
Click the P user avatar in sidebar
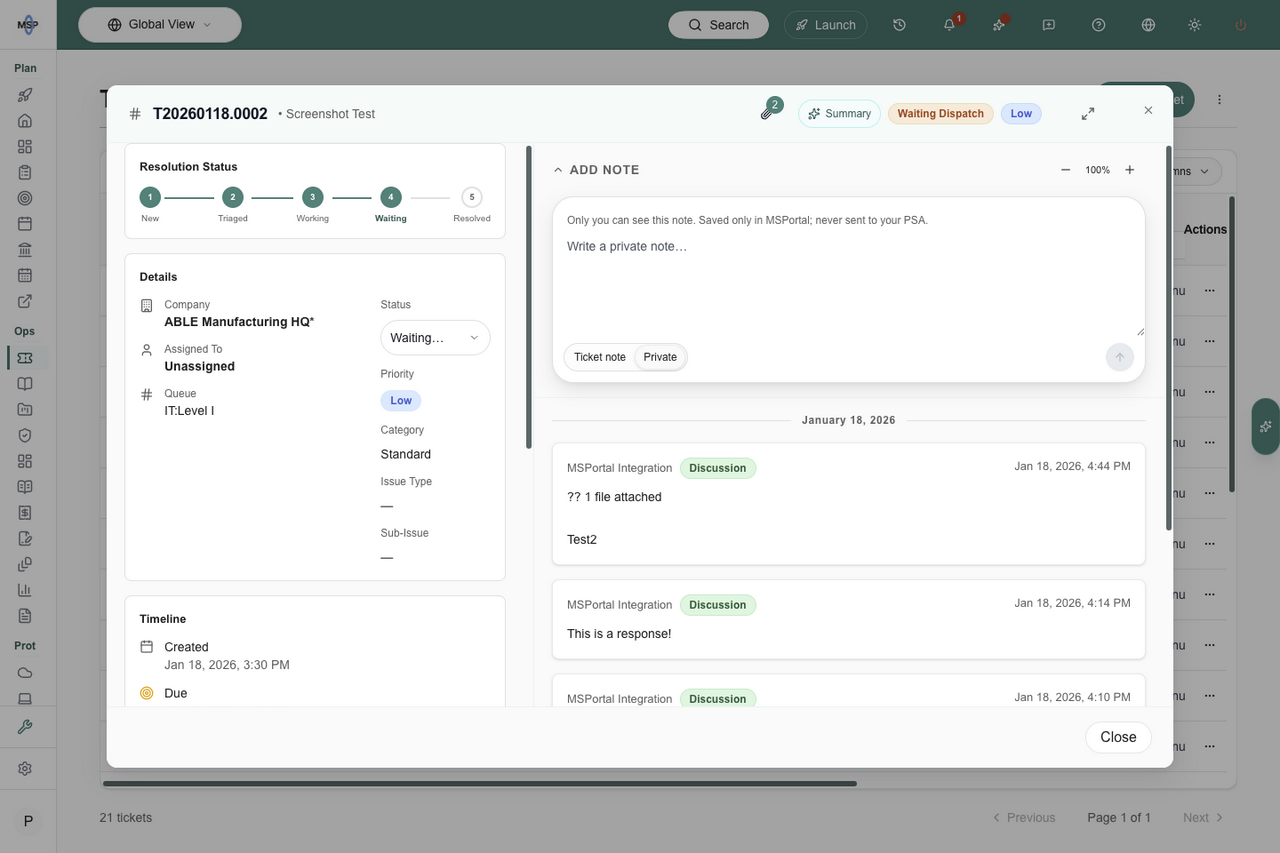28,821
